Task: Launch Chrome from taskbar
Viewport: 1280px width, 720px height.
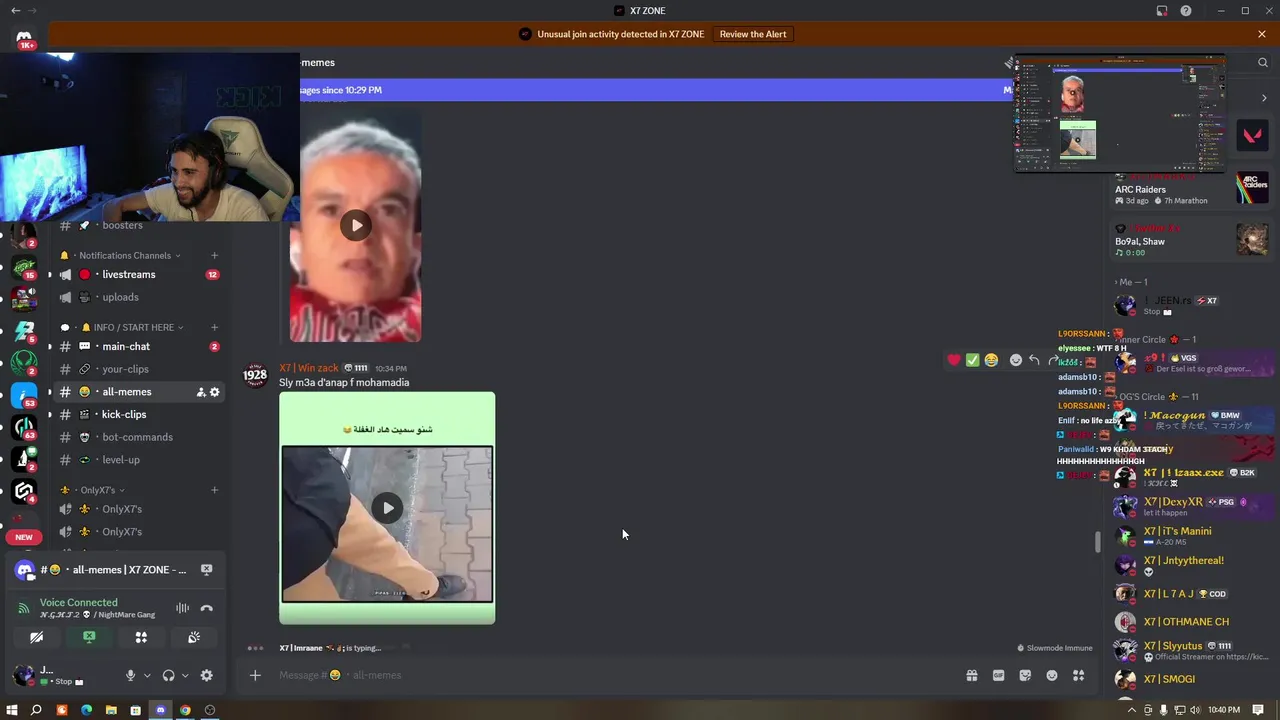Action: tap(185, 710)
